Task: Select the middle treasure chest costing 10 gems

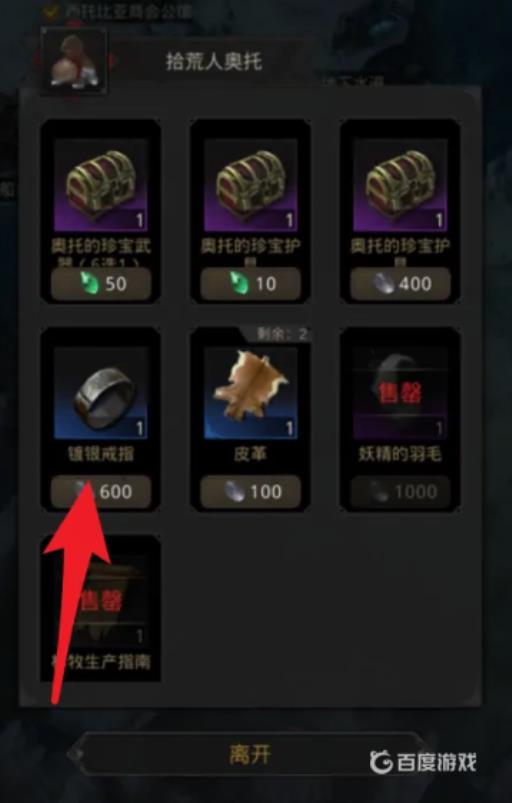Action: tap(250, 185)
